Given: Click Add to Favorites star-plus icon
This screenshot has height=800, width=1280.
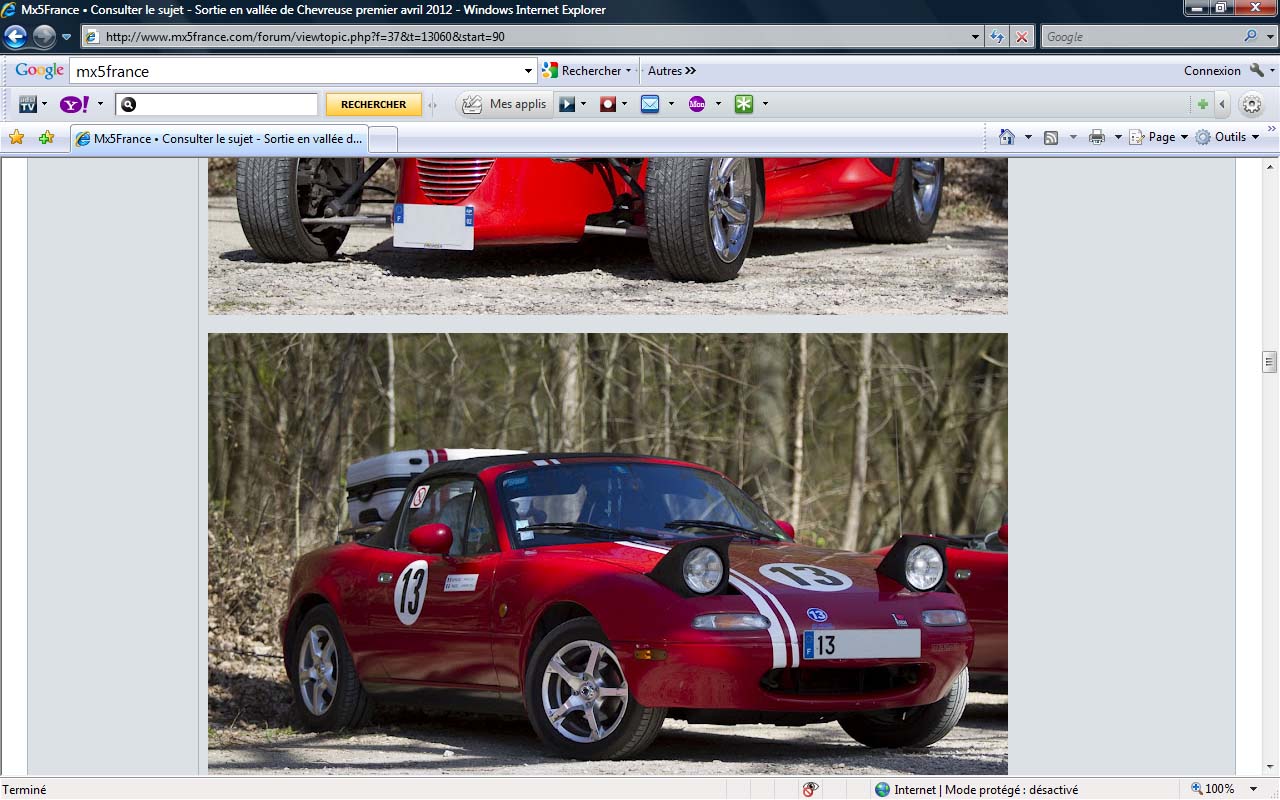Looking at the screenshot, I should 46,138.
